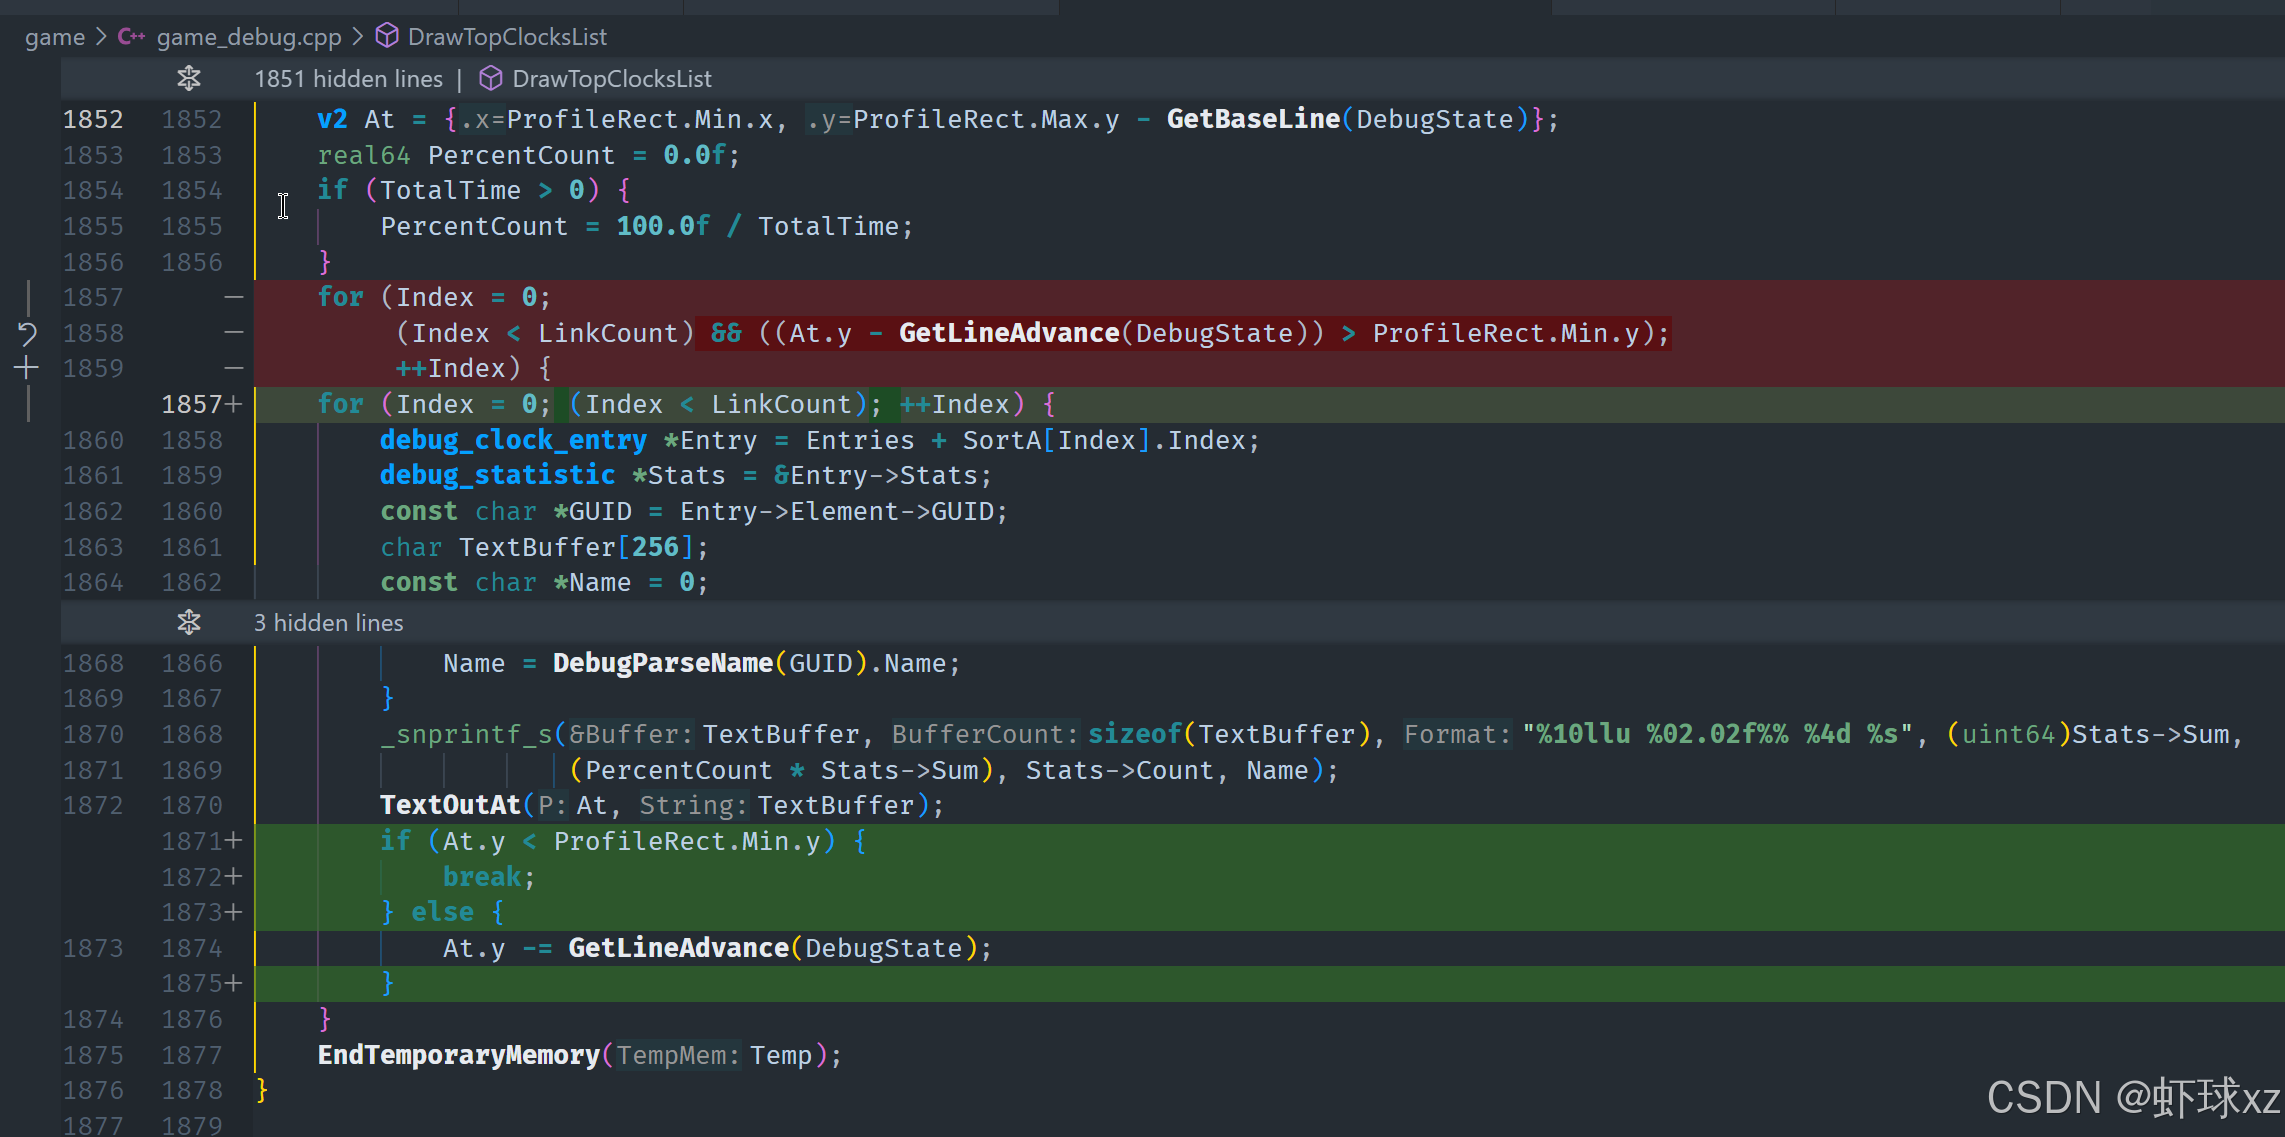Click the plus marker on added line 1871
The height and width of the screenshot is (1137, 2285).
coord(234,841)
